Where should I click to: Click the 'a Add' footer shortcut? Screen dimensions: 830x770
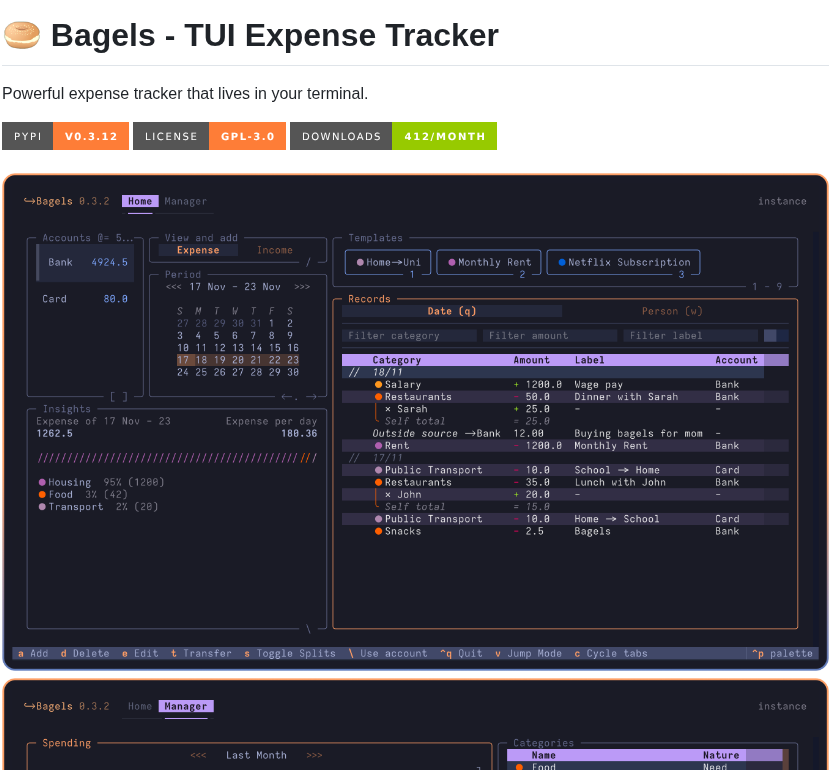point(33,654)
